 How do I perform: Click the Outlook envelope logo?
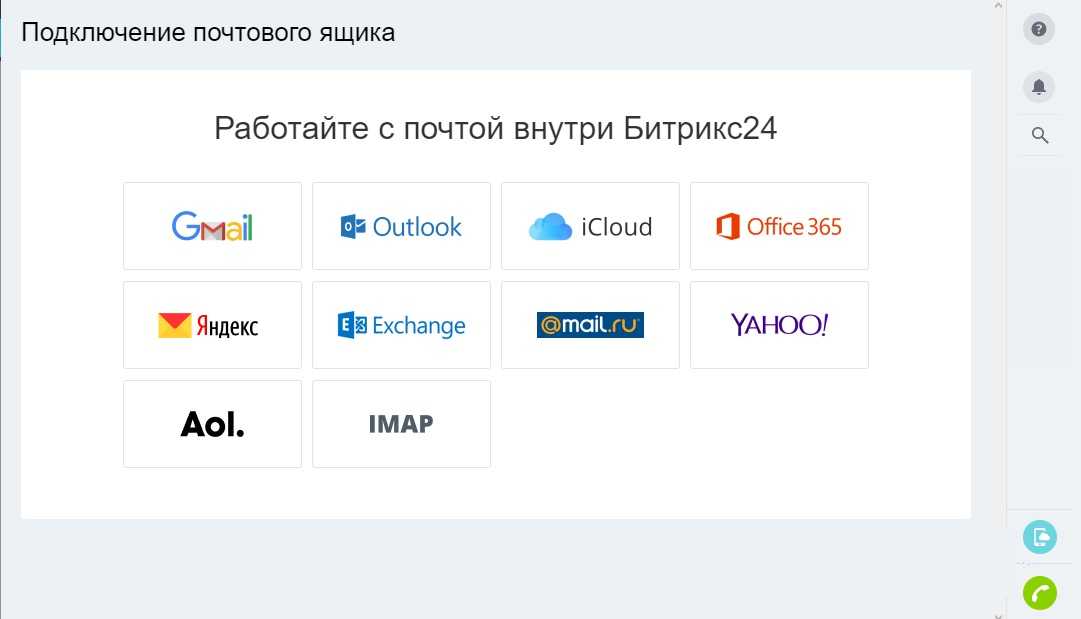353,226
